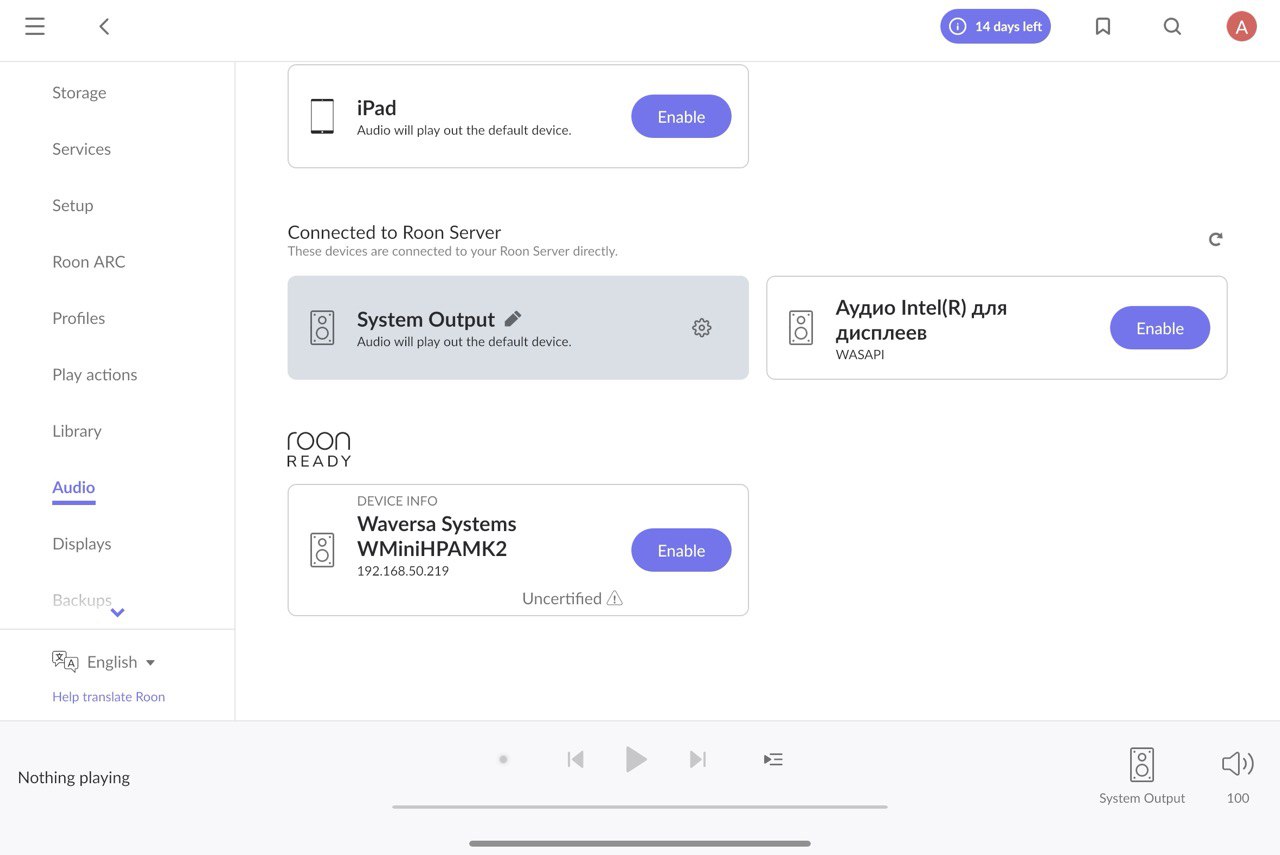Viewport: 1280px width, 855px height.
Task: Open the System Output zone selector
Action: tap(1142, 776)
